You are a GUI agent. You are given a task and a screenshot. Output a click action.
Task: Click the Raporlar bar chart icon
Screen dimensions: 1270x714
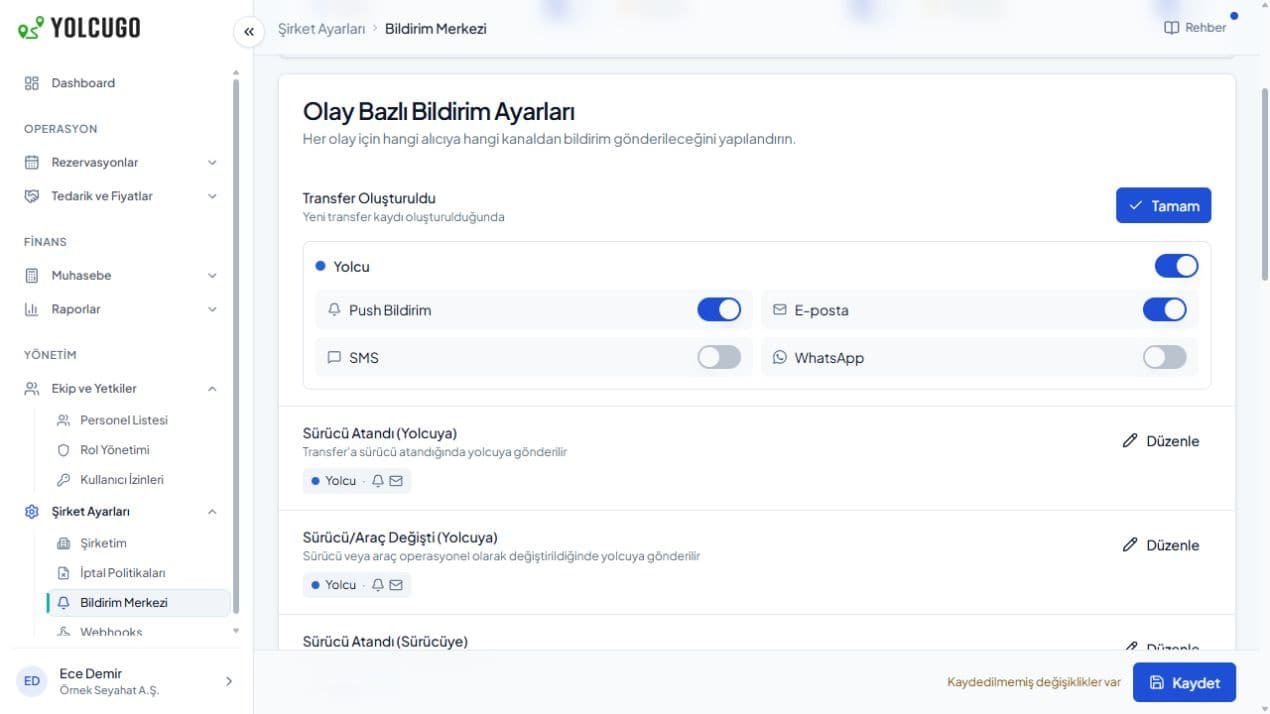click(32, 309)
